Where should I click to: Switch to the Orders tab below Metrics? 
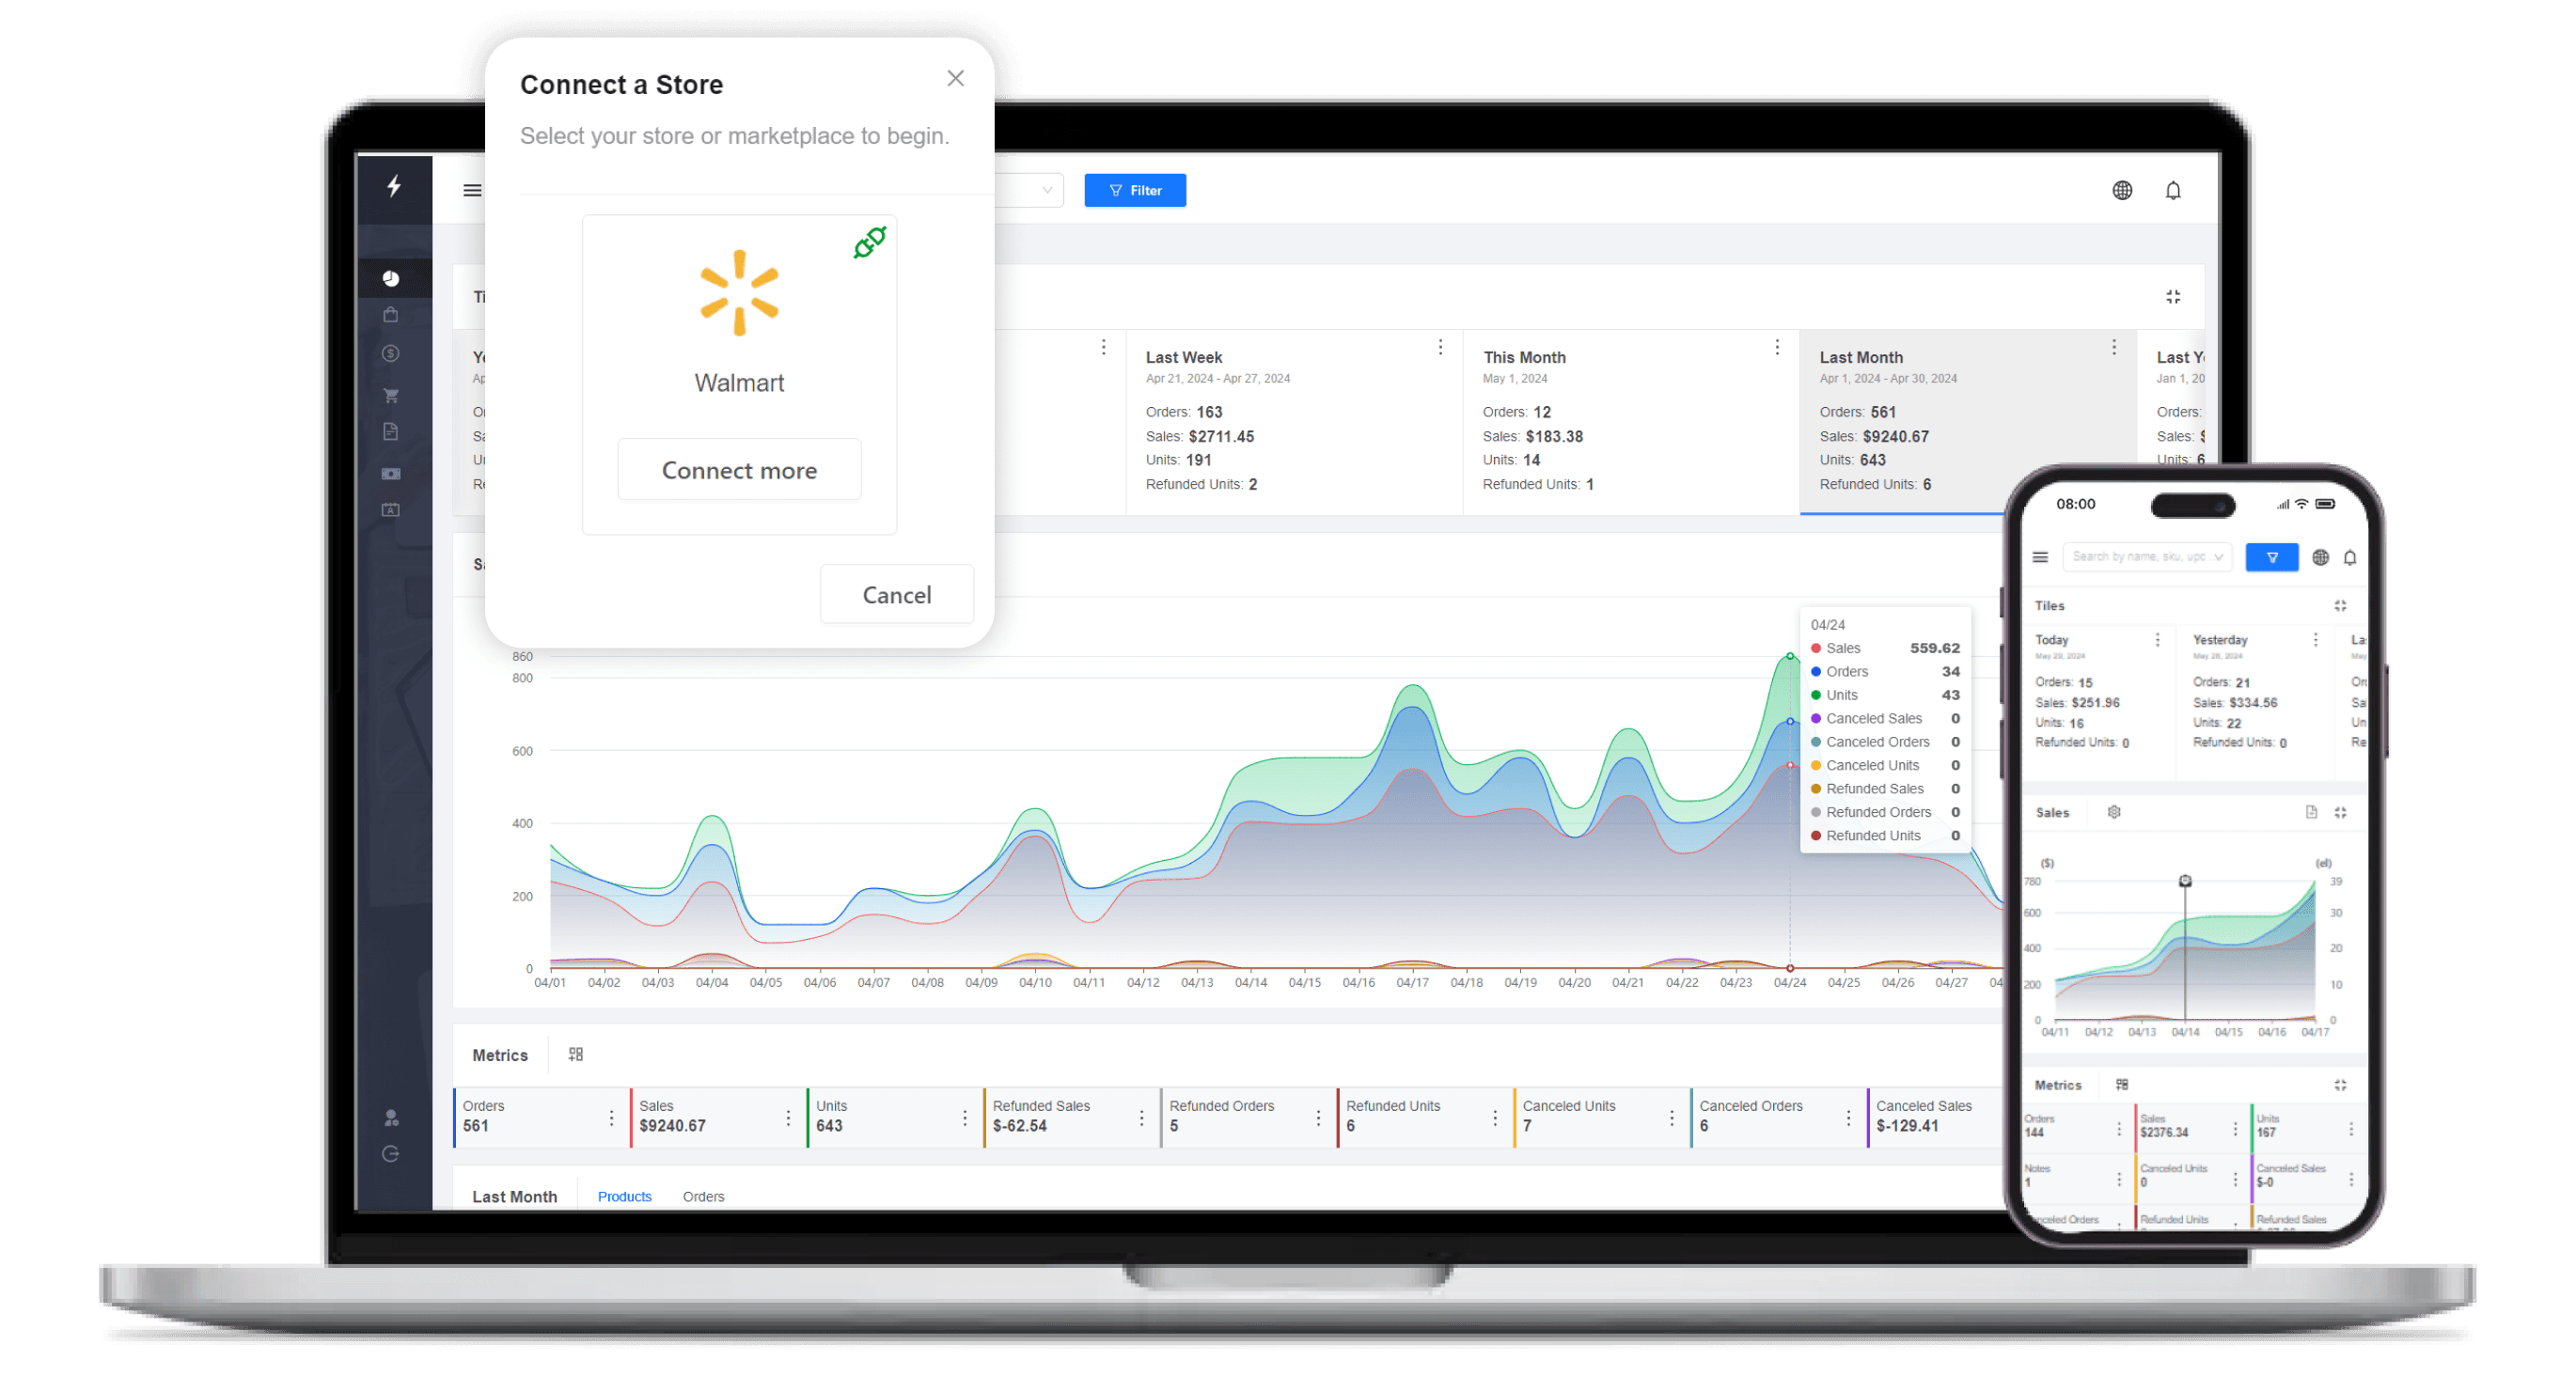pyautogui.click(x=703, y=1197)
